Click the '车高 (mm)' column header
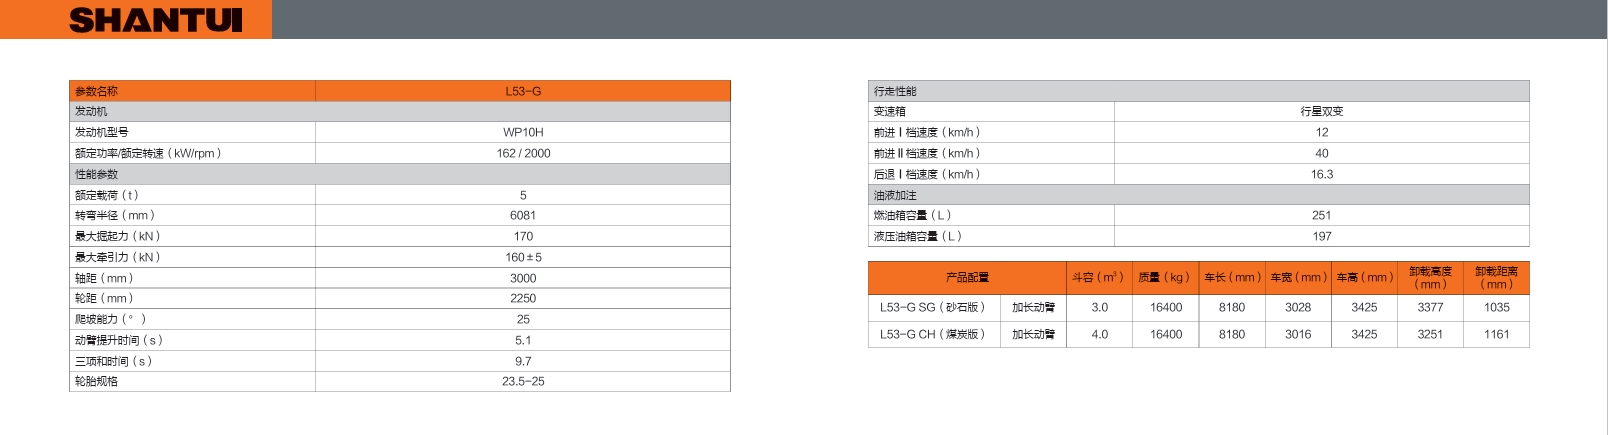 (1364, 277)
